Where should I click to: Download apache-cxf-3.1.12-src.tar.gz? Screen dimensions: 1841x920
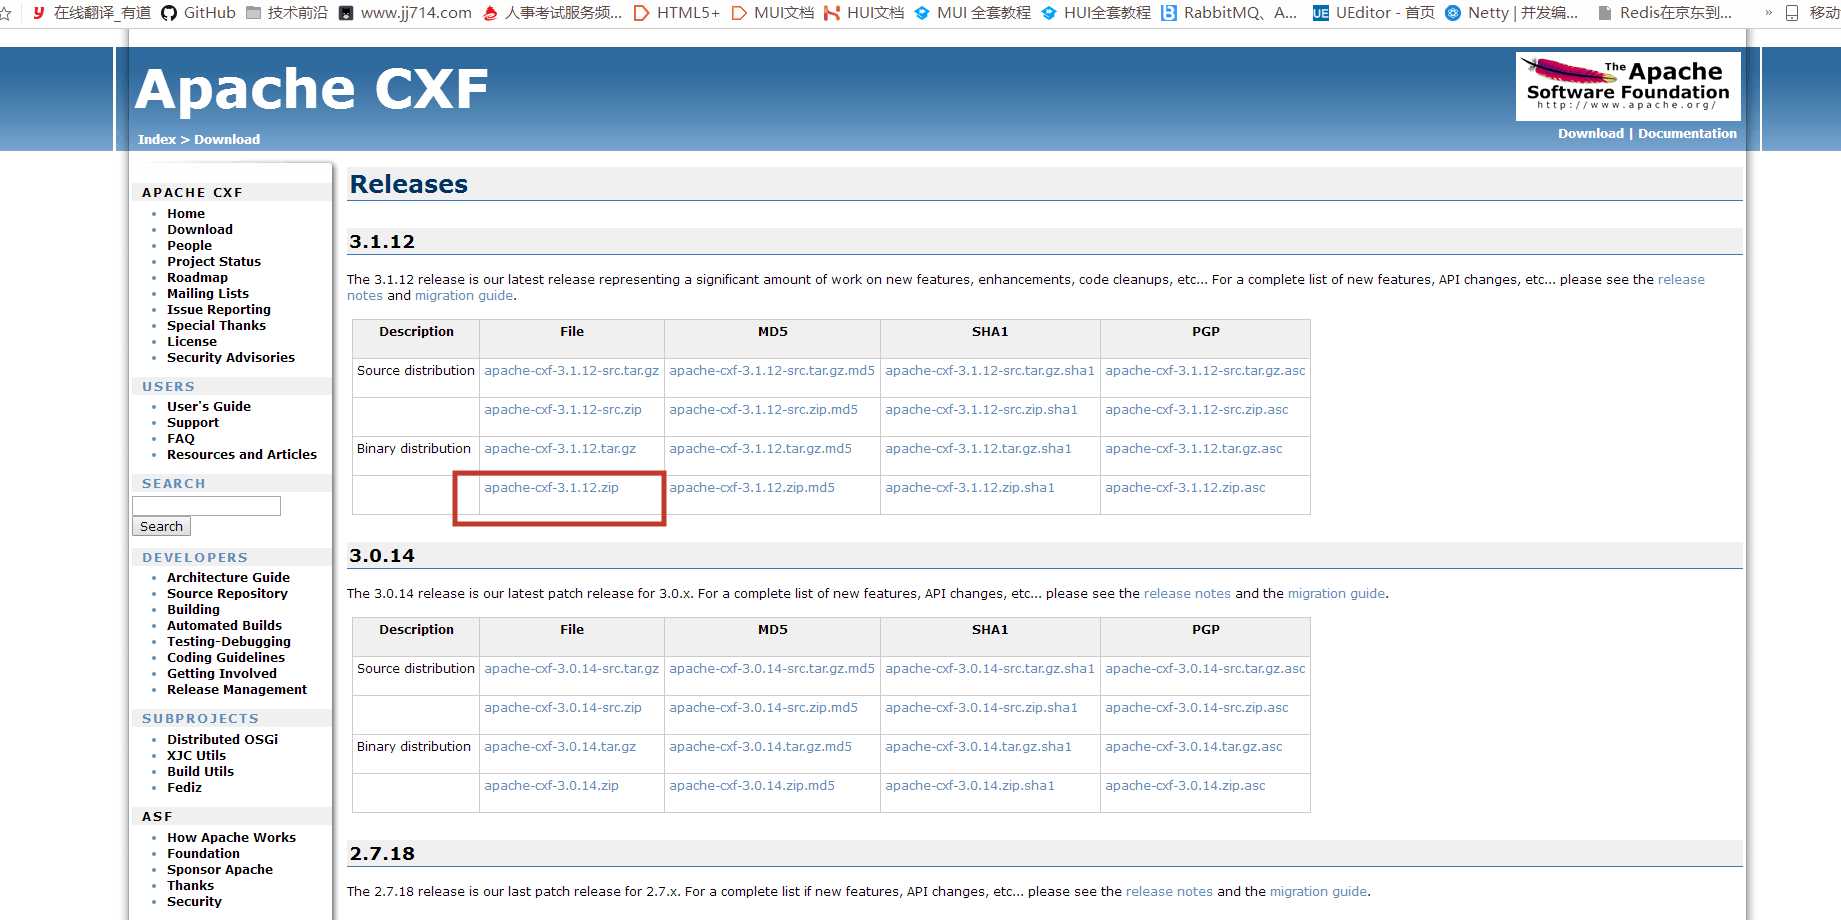(572, 370)
